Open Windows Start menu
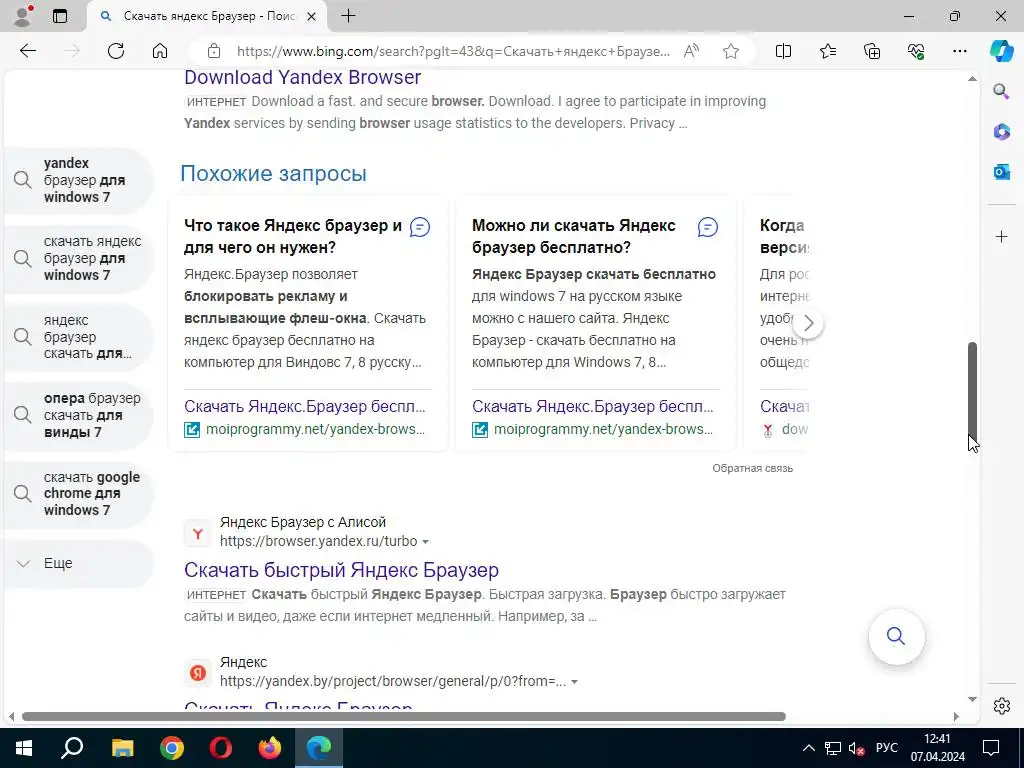1024x768 pixels. (x=24, y=748)
